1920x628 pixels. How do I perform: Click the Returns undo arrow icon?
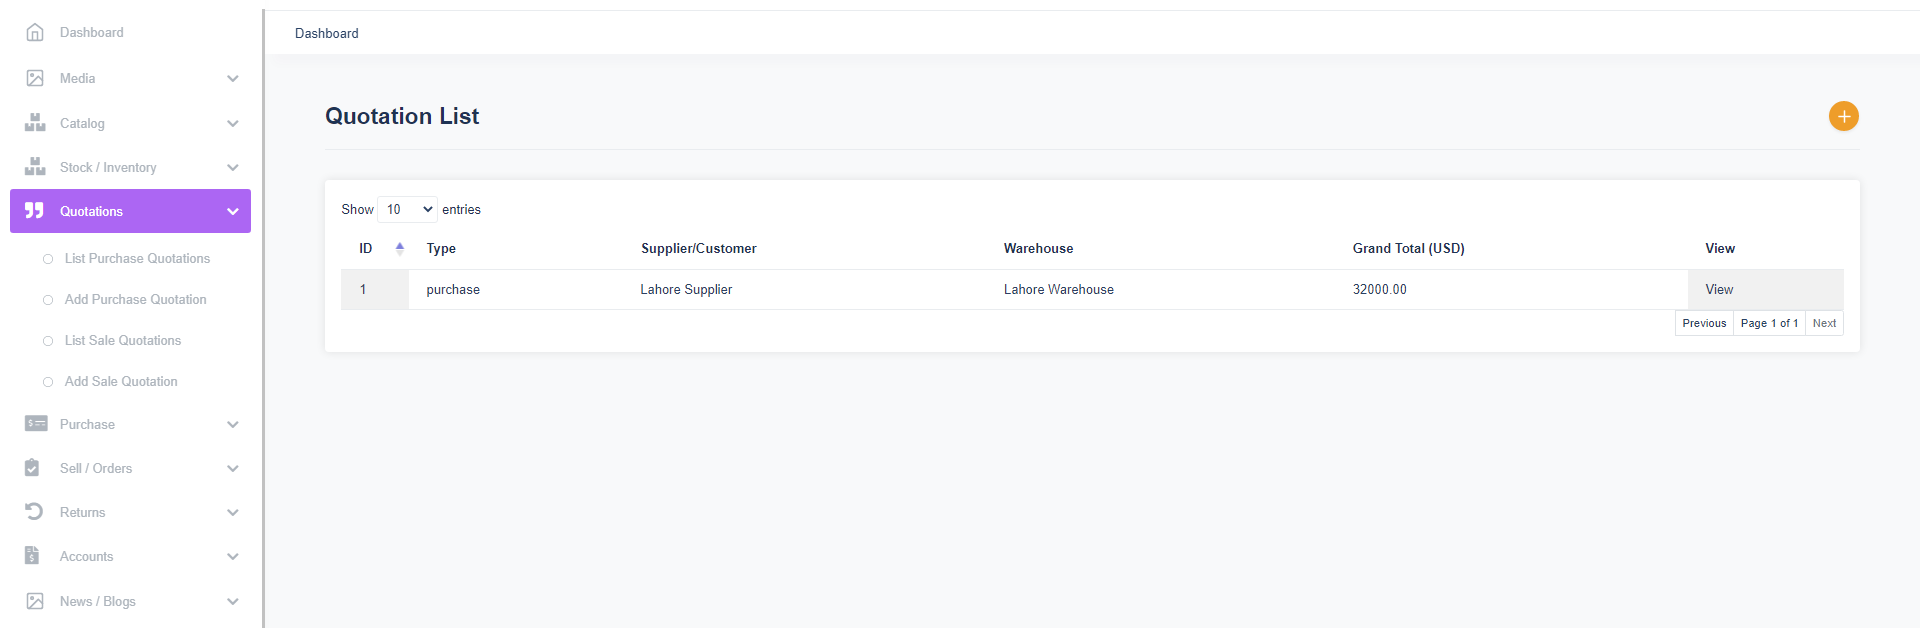point(34,512)
